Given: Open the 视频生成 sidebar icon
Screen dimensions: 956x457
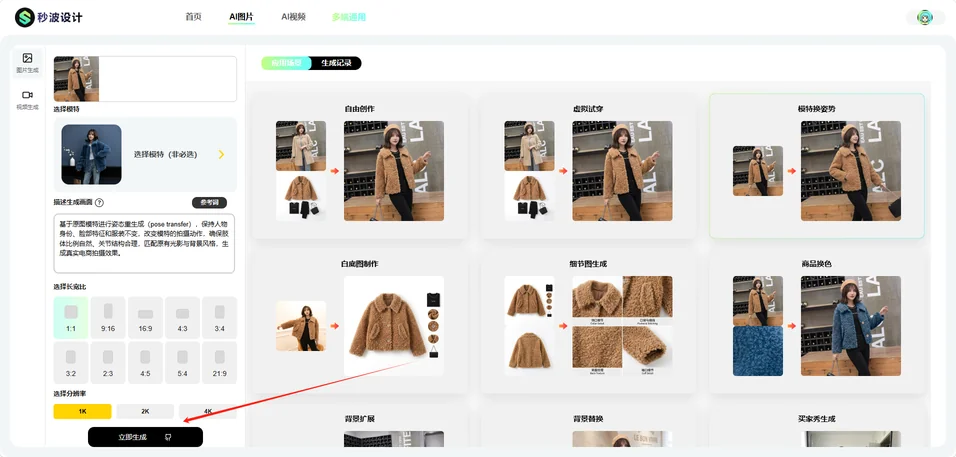Looking at the screenshot, I should (x=27, y=100).
